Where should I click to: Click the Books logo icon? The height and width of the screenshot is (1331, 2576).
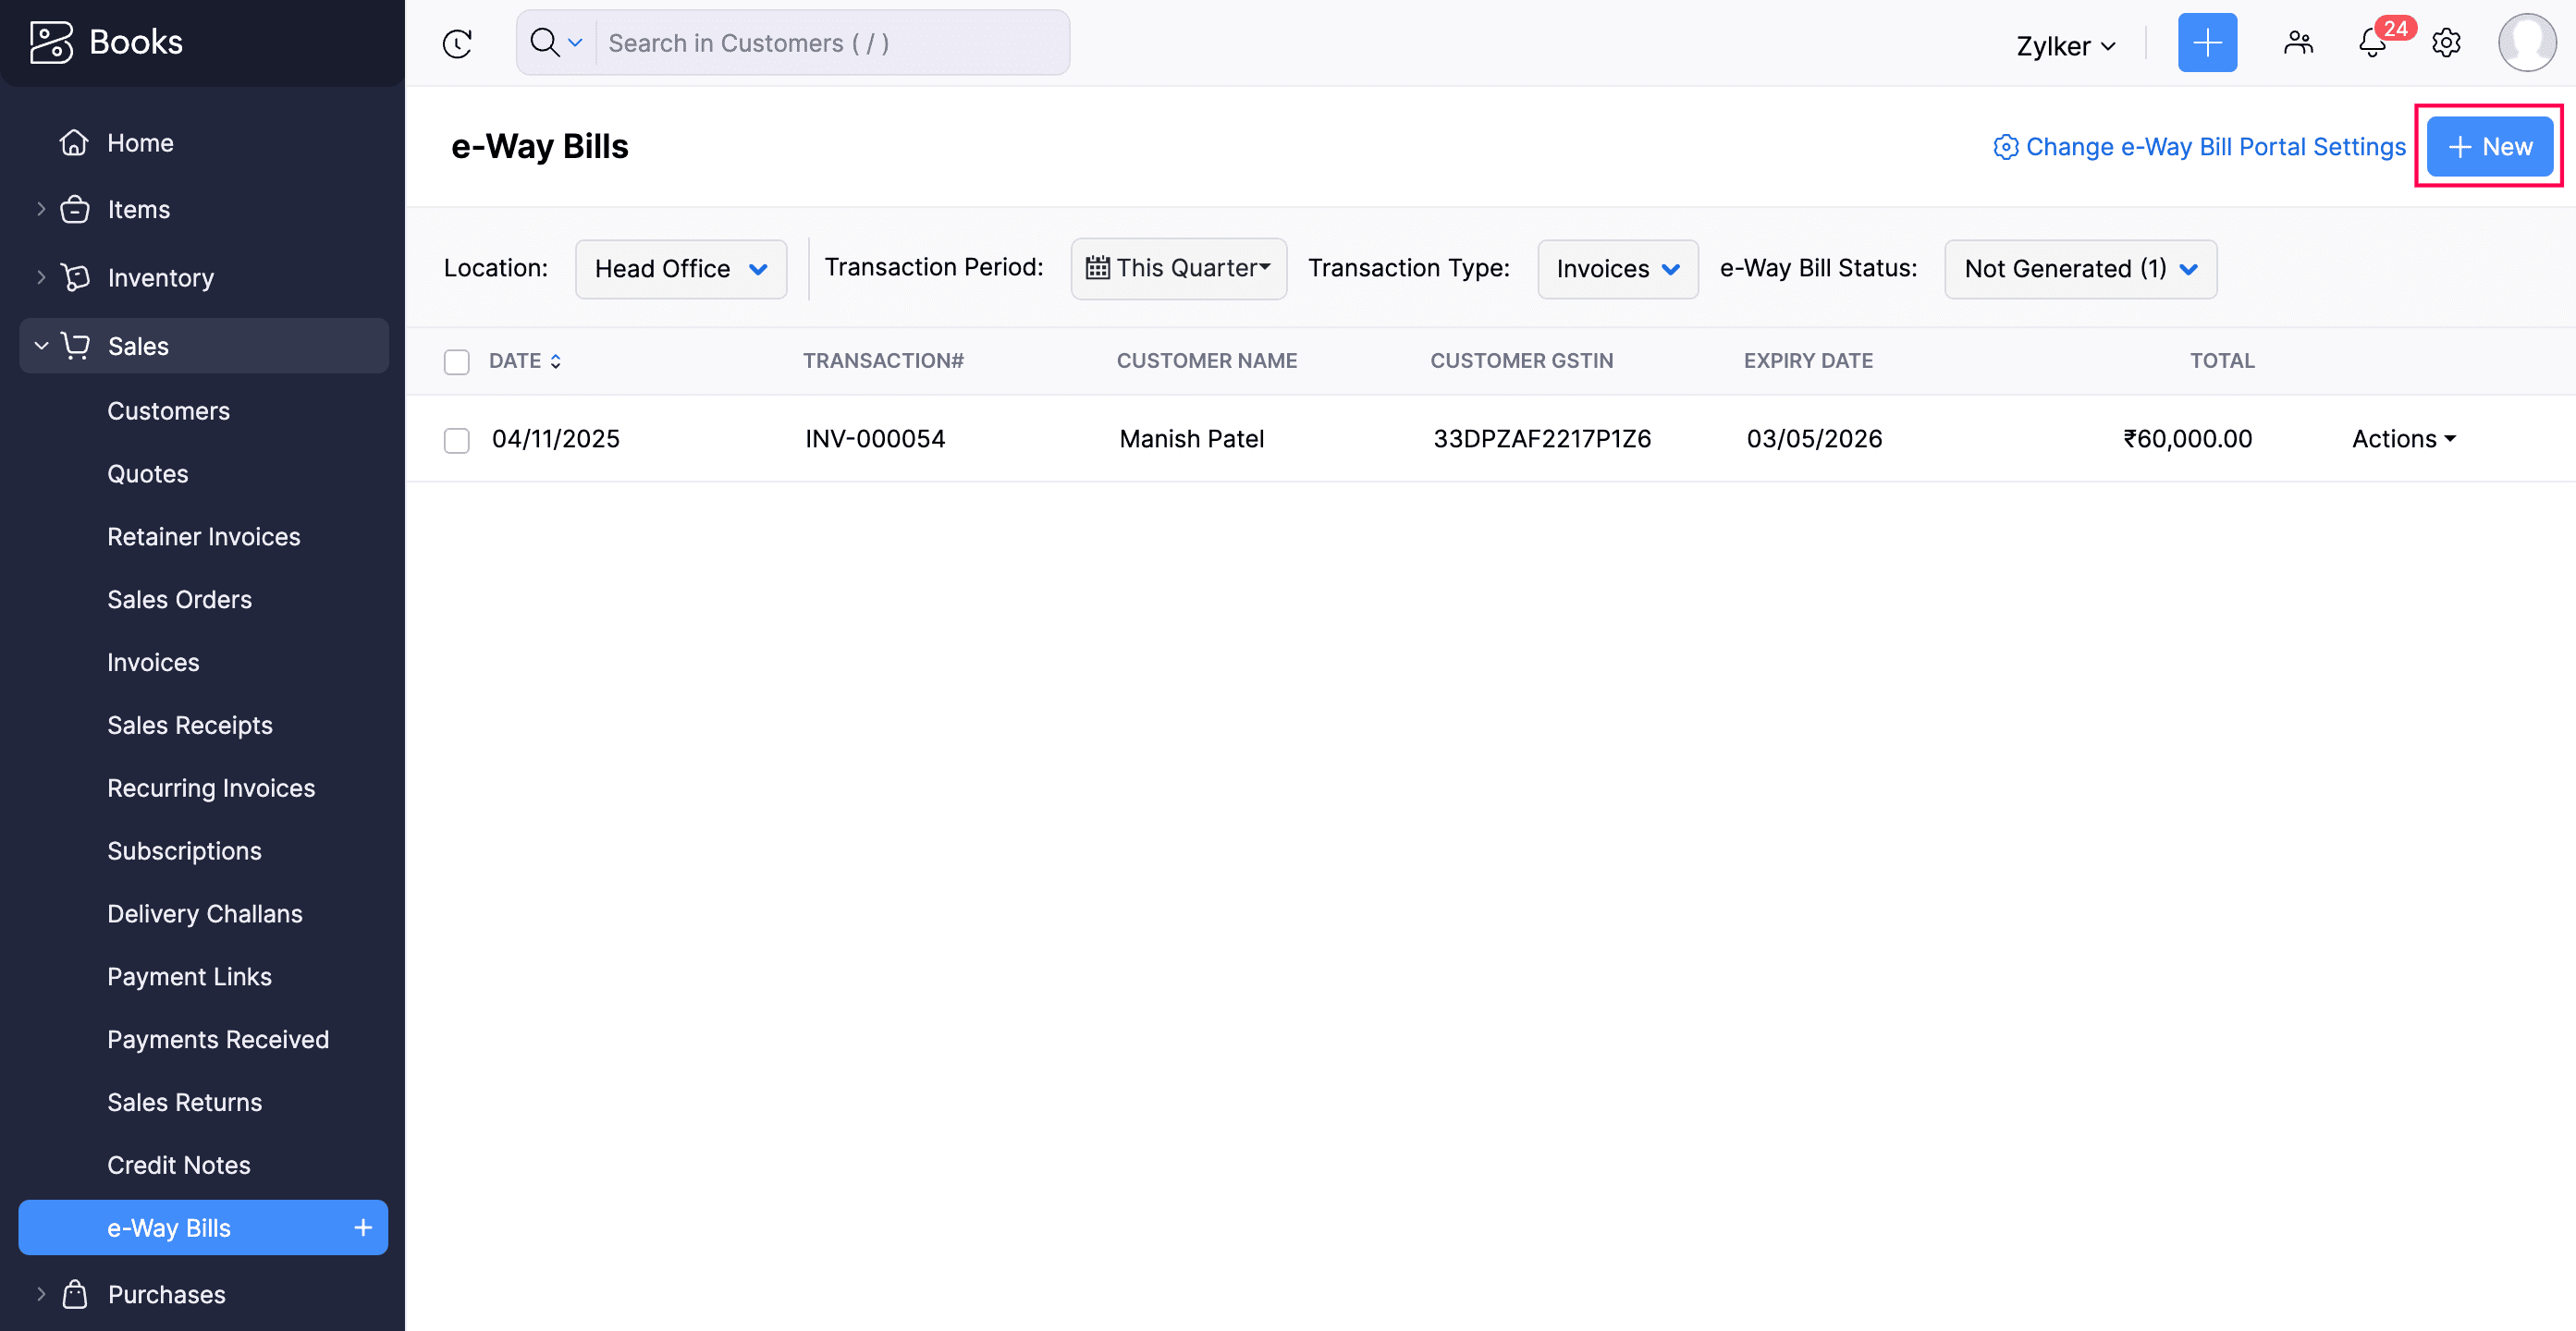[51, 42]
